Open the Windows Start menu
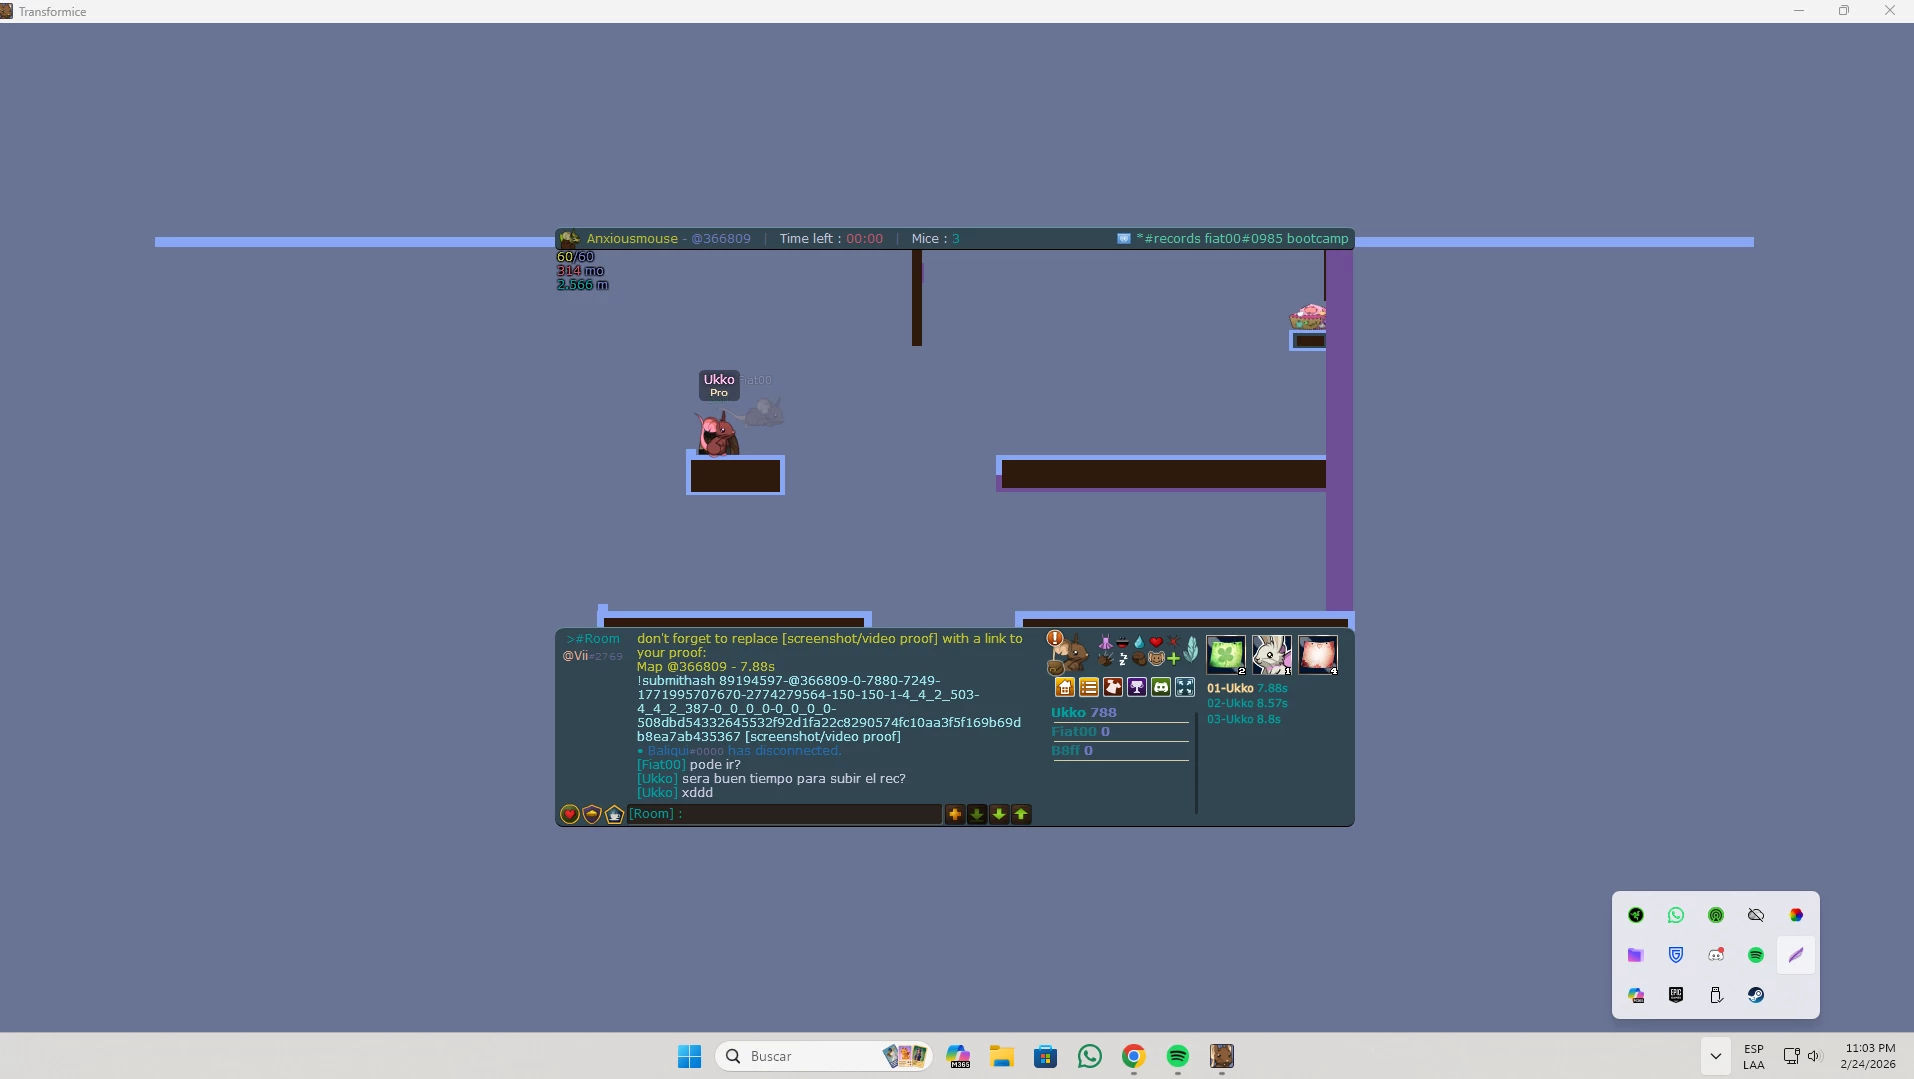The height and width of the screenshot is (1079, 1914). pyautogui.click(x=689, y=1056)
